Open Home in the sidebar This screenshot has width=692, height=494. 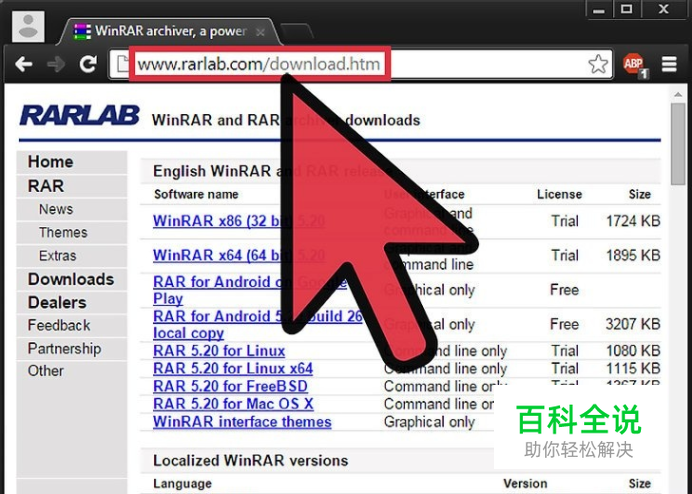[72, 162]
